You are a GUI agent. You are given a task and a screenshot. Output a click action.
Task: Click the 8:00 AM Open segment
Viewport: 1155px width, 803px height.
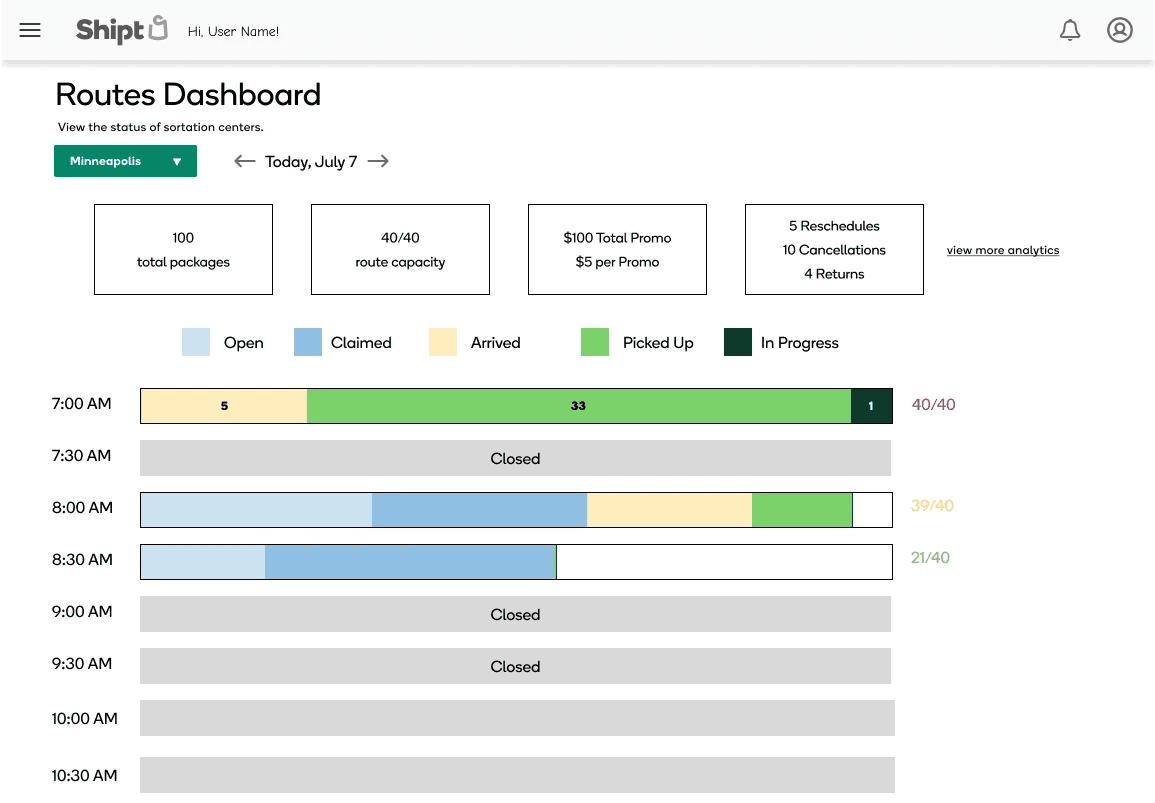pyautogui.click(x=256, y=510)
